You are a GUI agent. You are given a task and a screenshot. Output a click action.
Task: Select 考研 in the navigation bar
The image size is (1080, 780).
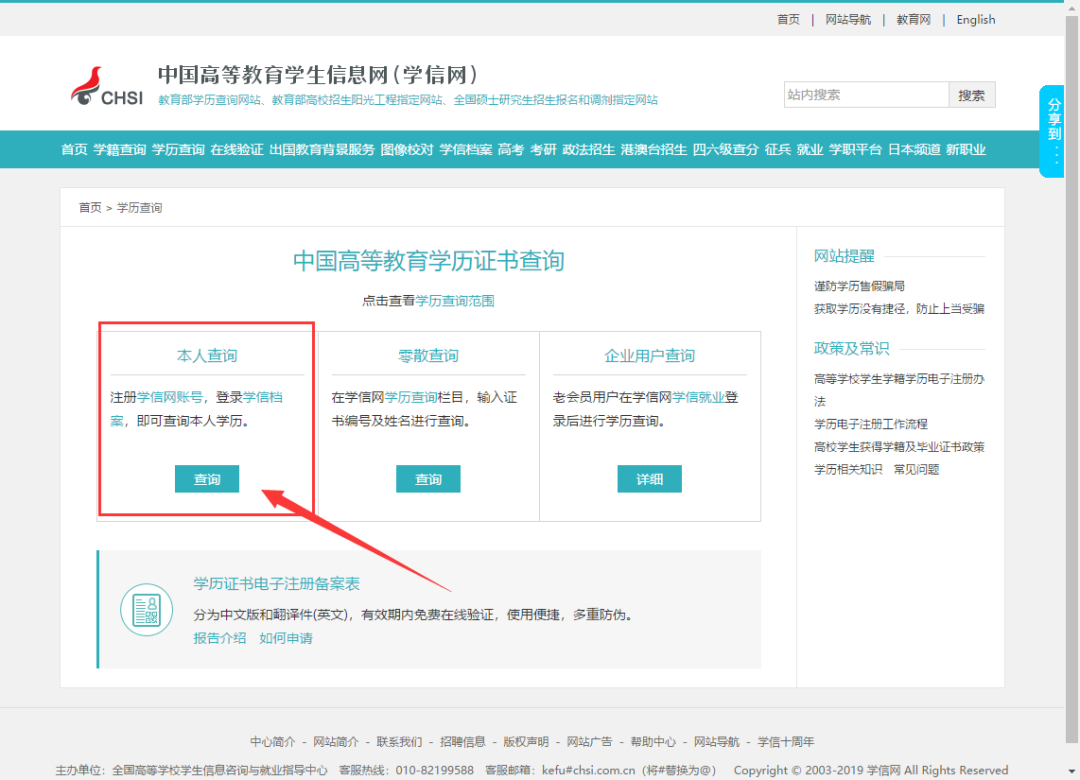[x=543, y=150]
